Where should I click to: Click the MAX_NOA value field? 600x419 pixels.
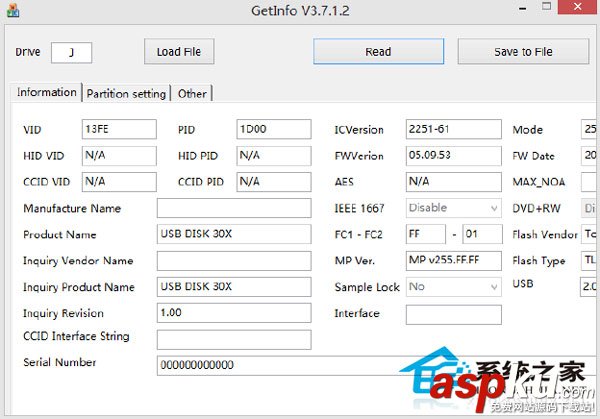(x=590, y=181)
